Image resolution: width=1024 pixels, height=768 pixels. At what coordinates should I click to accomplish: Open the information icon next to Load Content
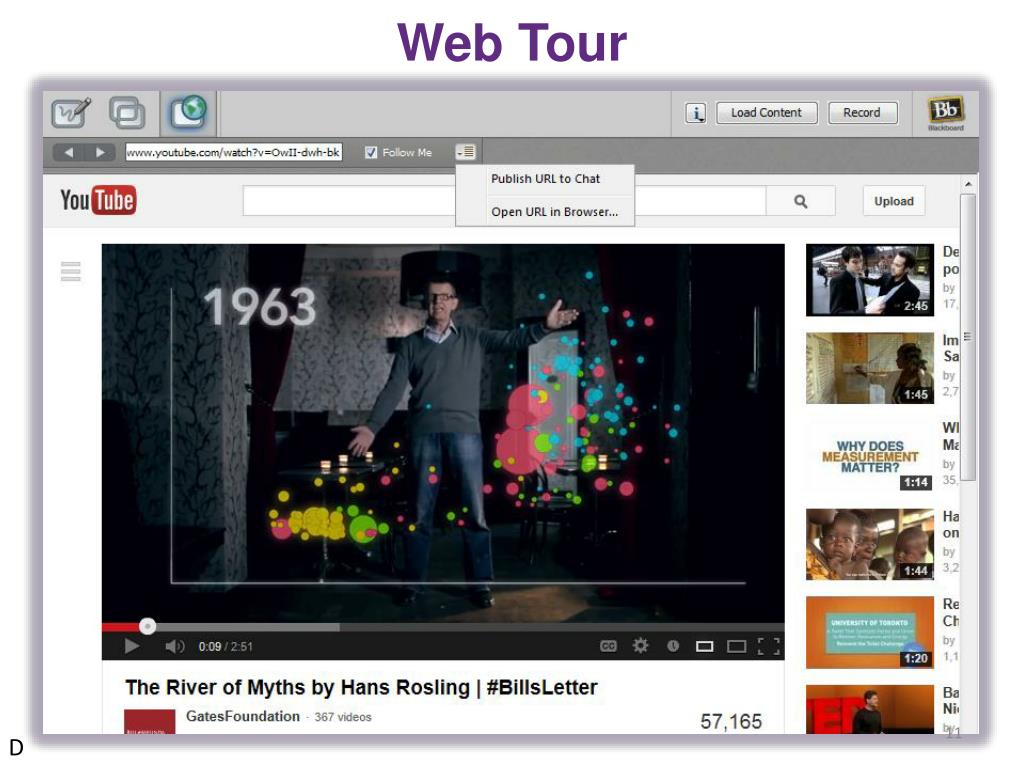tap(696, 113)
